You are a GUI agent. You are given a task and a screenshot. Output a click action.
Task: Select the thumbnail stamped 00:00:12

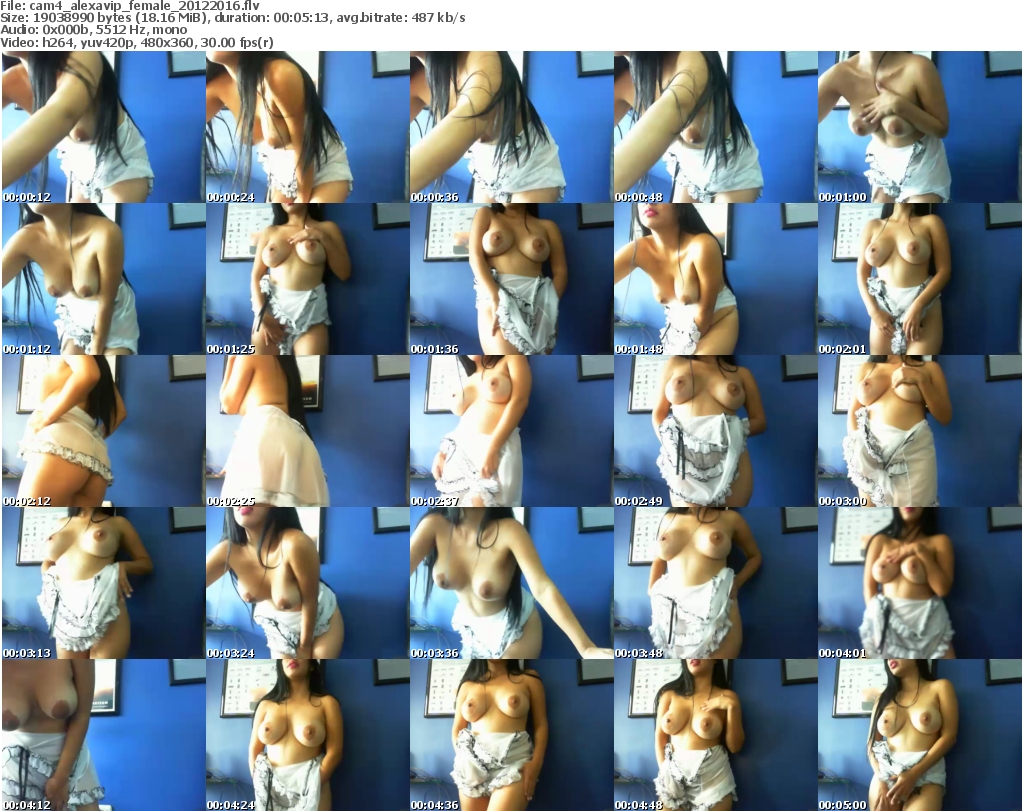coord(104,127)
